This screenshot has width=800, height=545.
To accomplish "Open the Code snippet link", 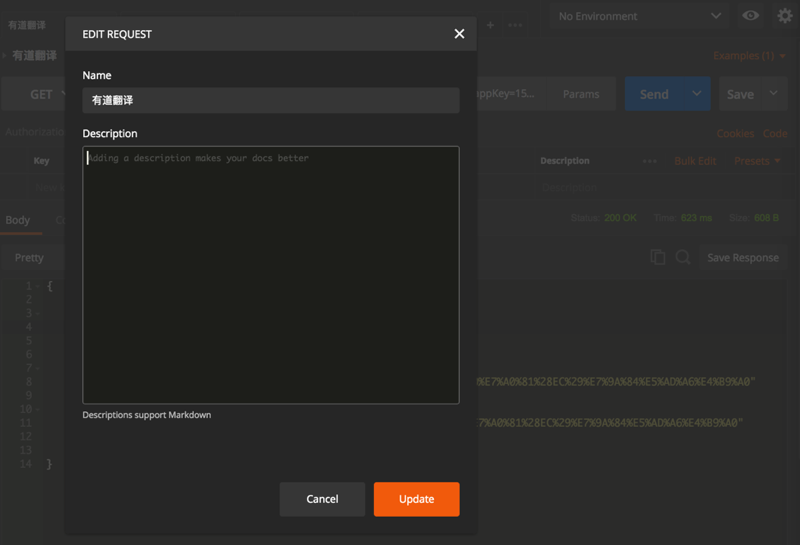I will [775, 134].
